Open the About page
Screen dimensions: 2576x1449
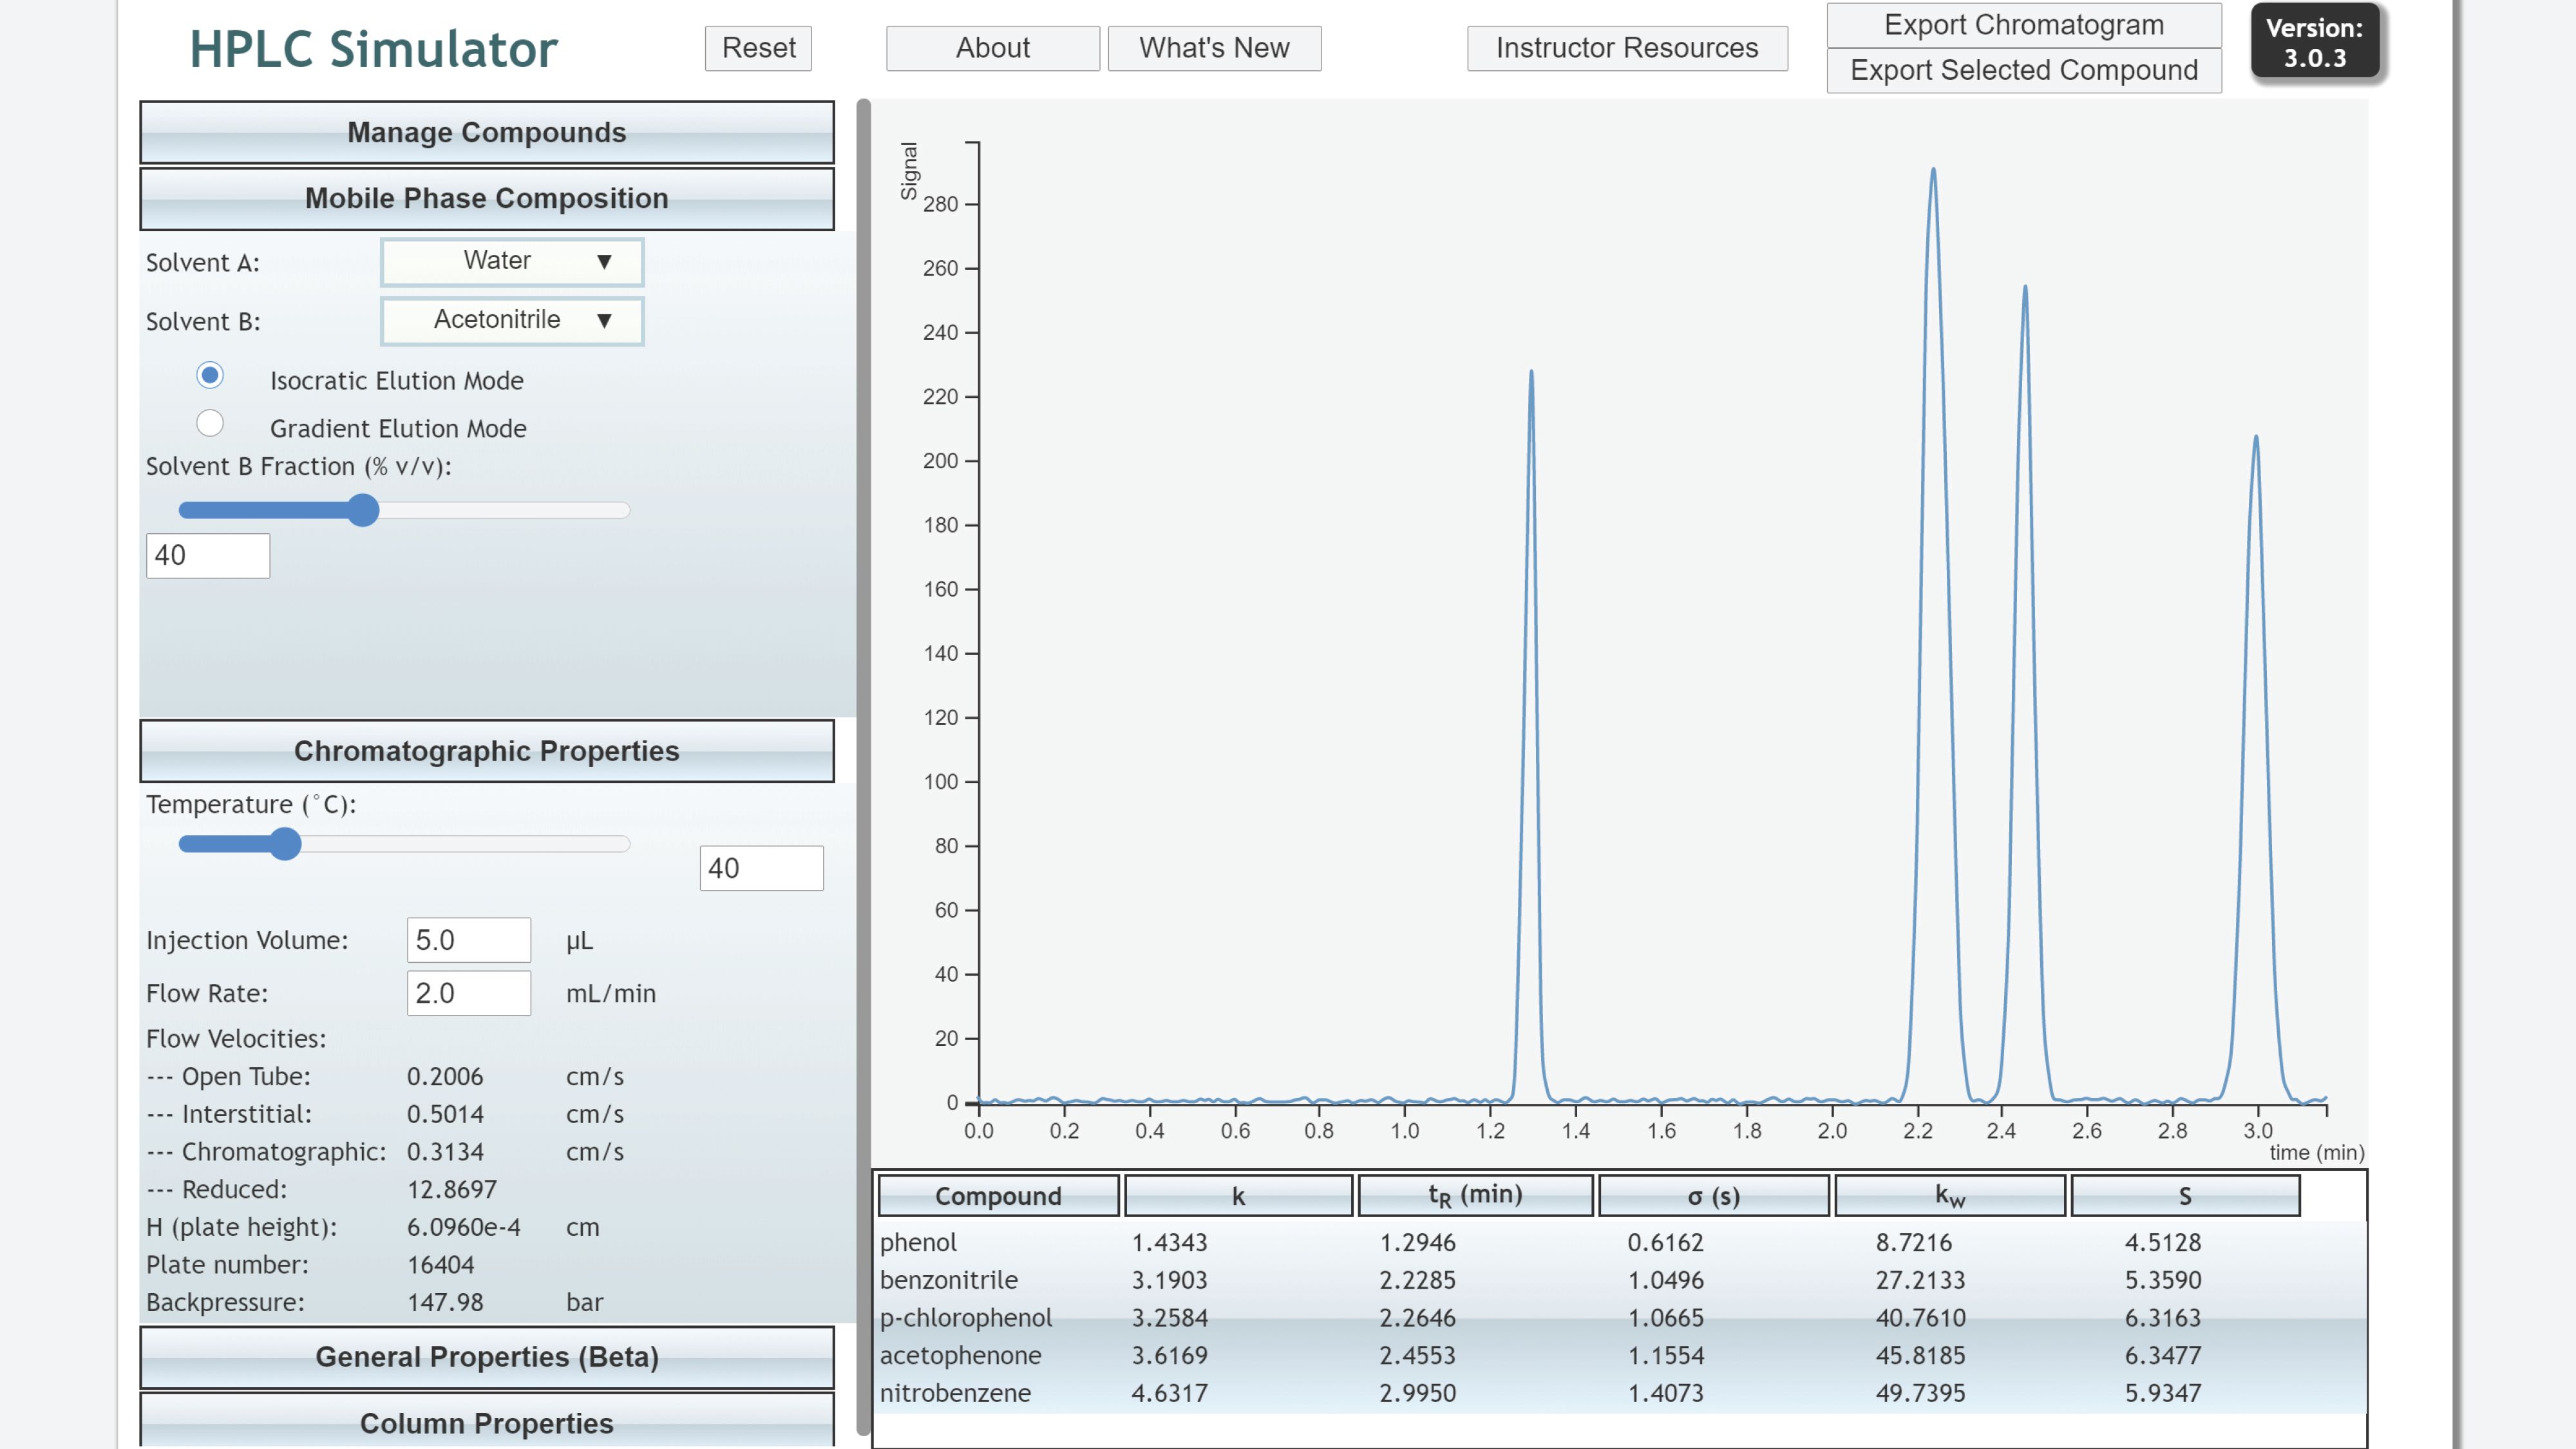point(992,48)
